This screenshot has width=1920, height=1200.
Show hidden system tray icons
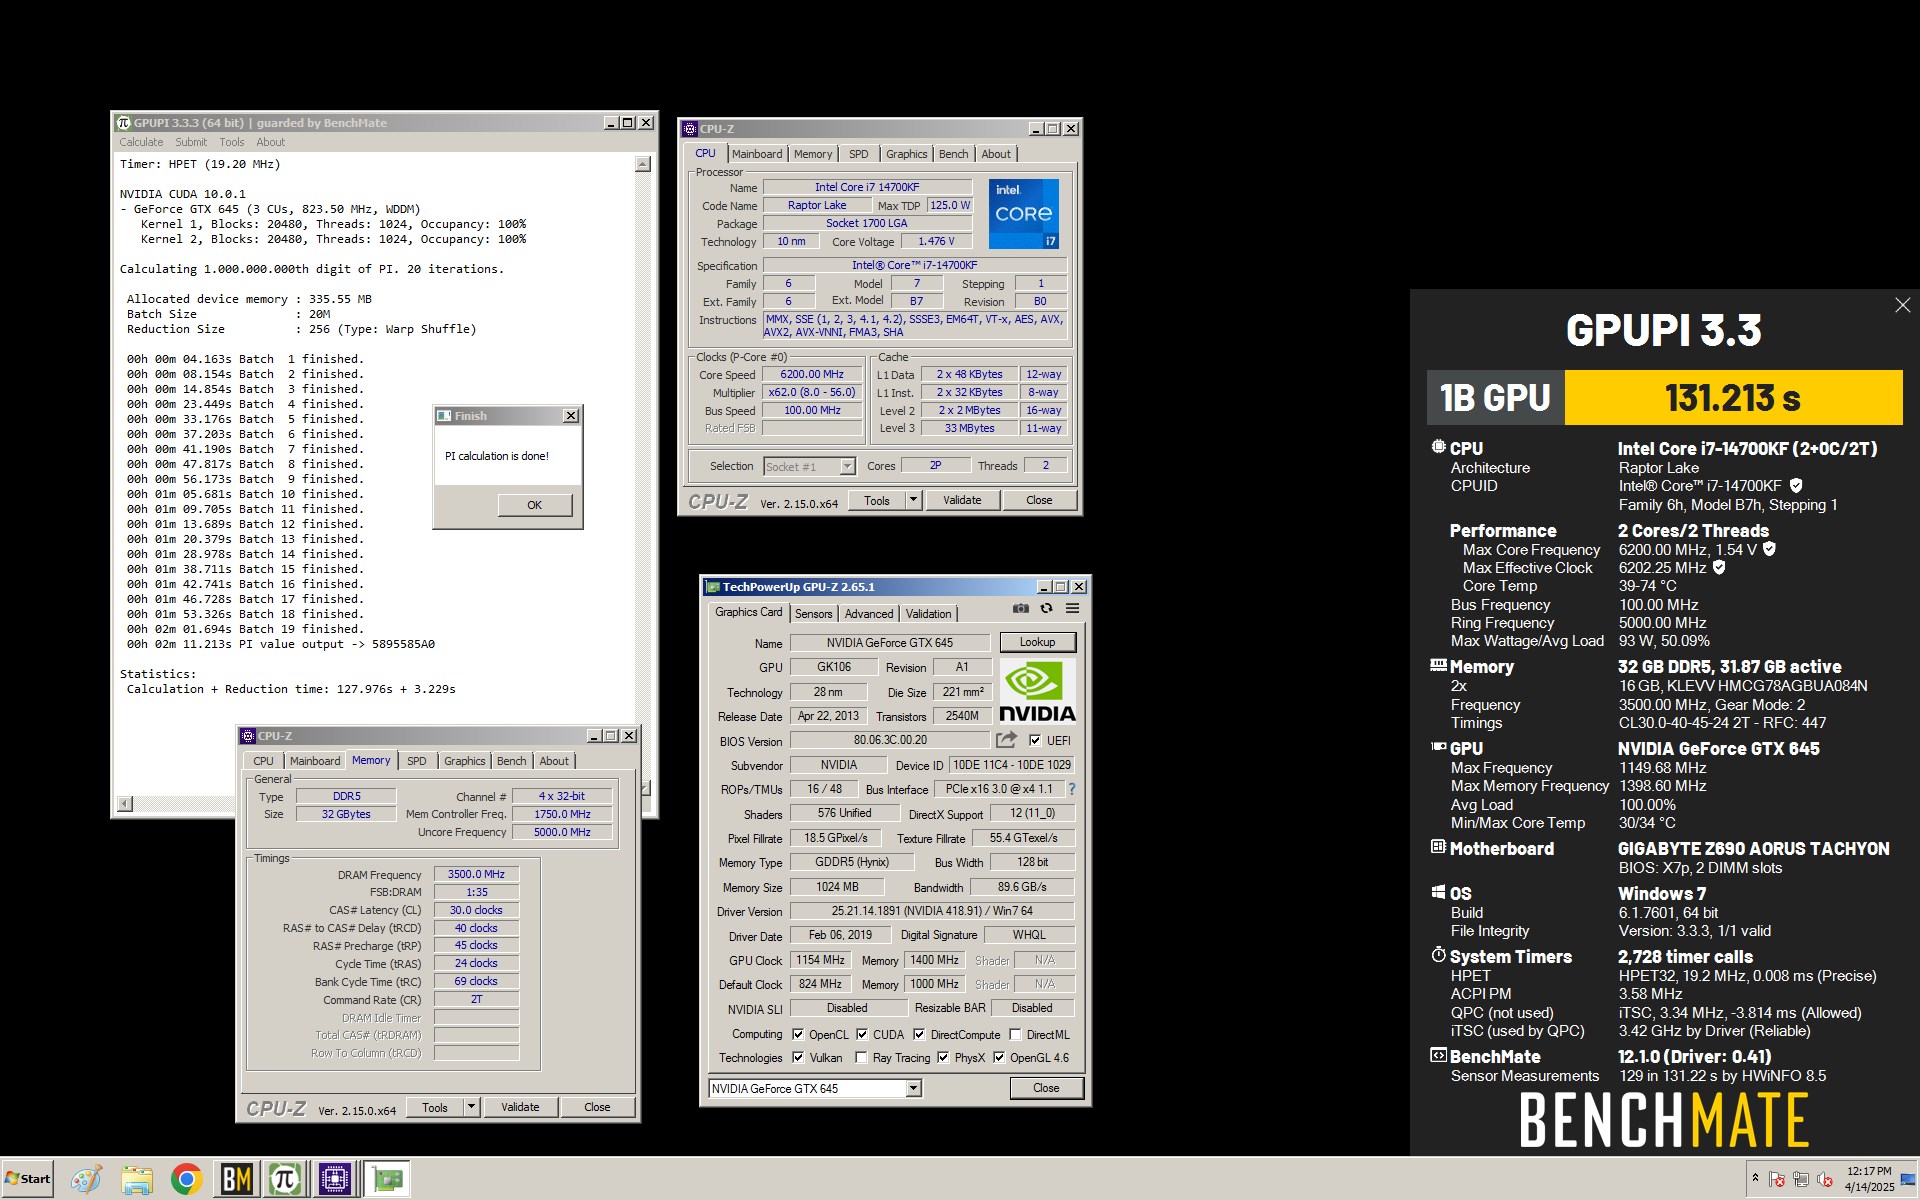(1755, 1178)
